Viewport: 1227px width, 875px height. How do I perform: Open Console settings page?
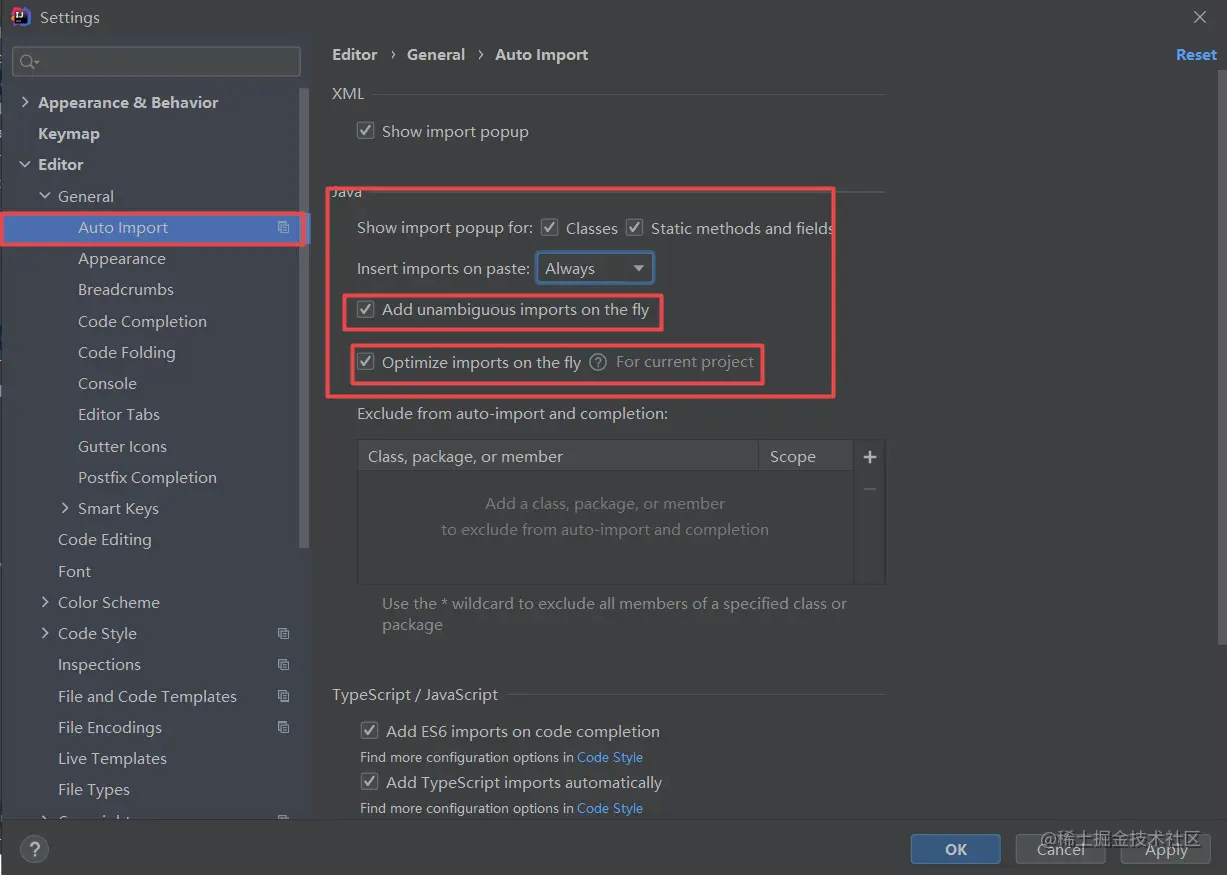pyautogui.click(x=107, y=384)
